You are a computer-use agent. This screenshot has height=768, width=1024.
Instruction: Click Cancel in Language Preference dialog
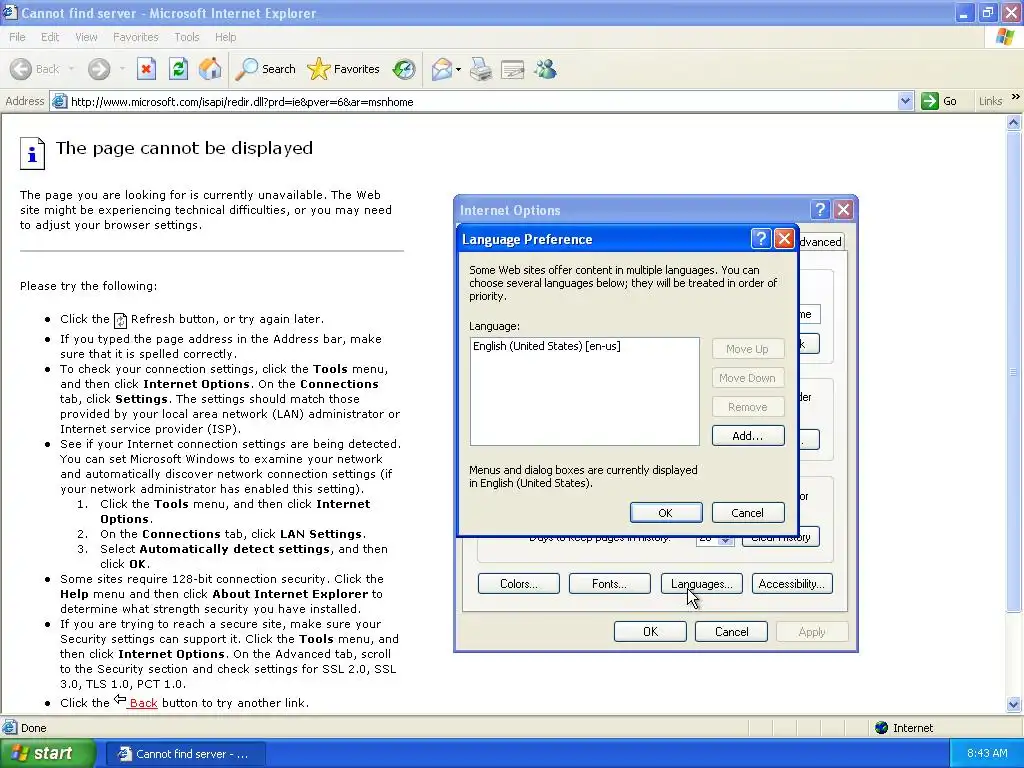tap(747, 513)
